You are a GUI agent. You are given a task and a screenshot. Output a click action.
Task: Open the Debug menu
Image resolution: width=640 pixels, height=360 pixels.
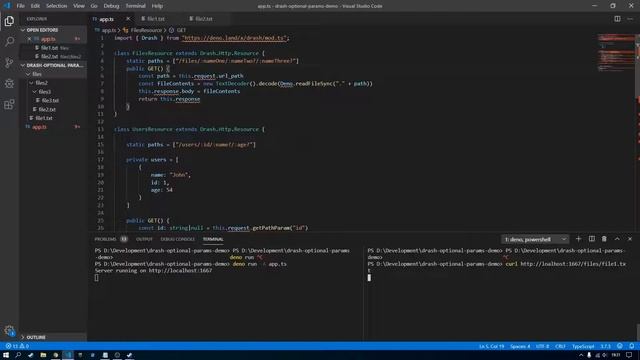[x=111, y=6]
